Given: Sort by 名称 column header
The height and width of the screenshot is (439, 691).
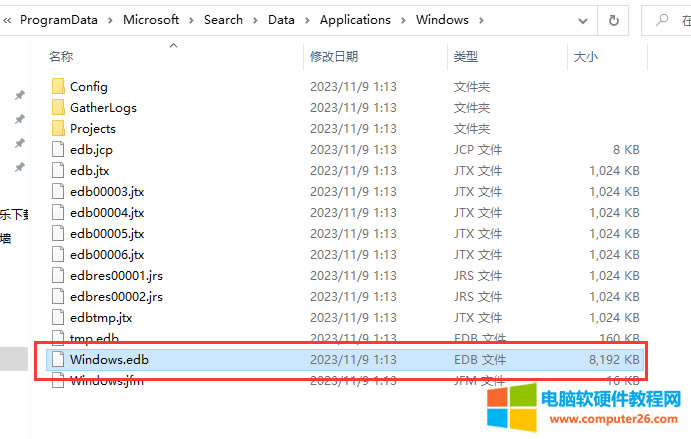Looking at the screenshot, I should (x=61, y=57).
